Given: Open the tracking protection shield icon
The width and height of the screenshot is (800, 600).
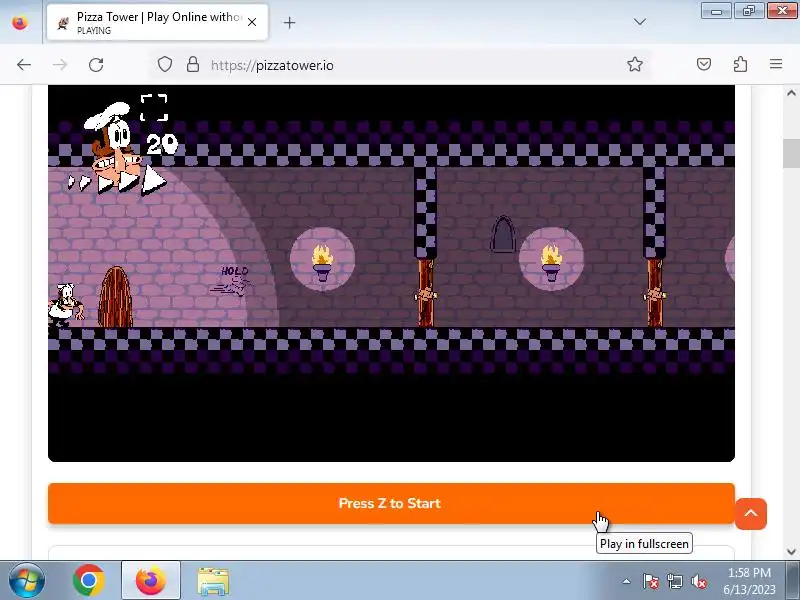Looking at the screenshot, I should click(164, 65).
